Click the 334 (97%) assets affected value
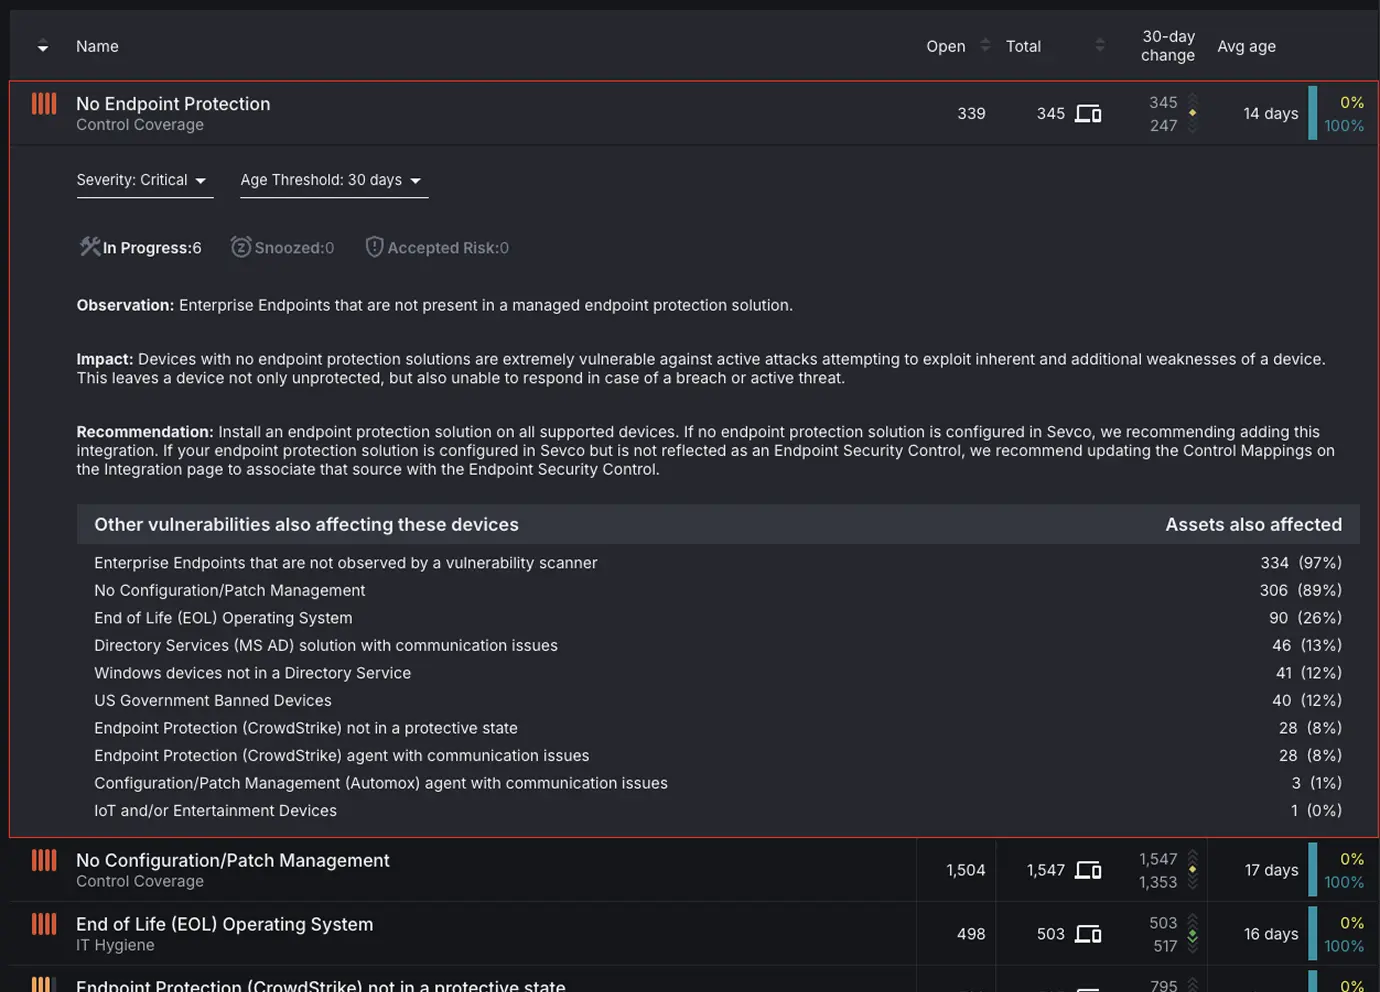The width and height of the screenshot is (1380, 992). [1300, 563]
